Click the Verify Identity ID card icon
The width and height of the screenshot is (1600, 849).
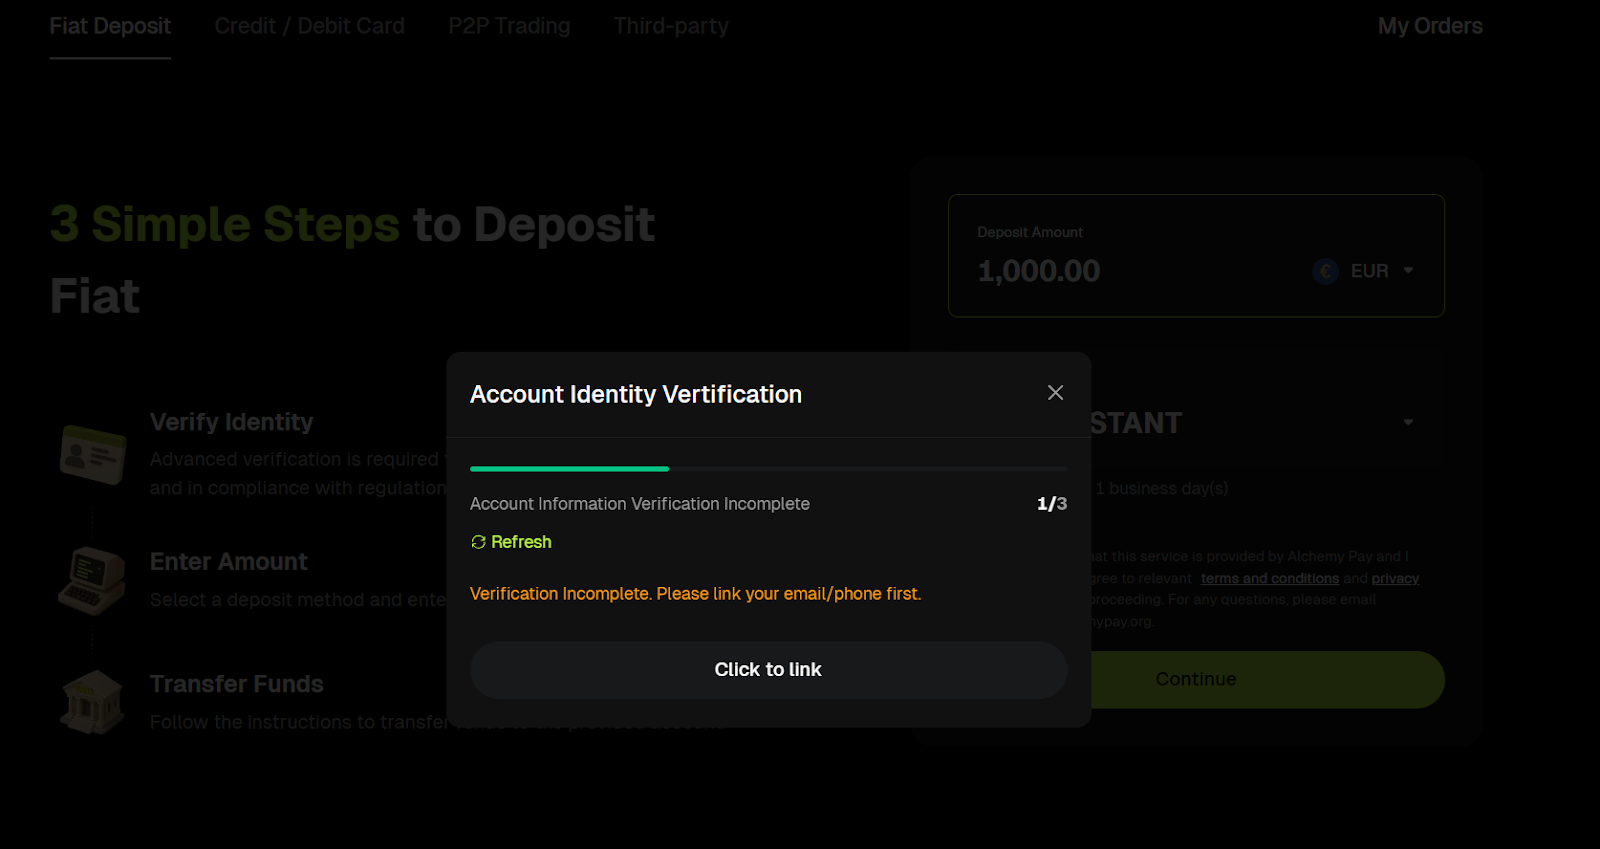coord(92,453)
